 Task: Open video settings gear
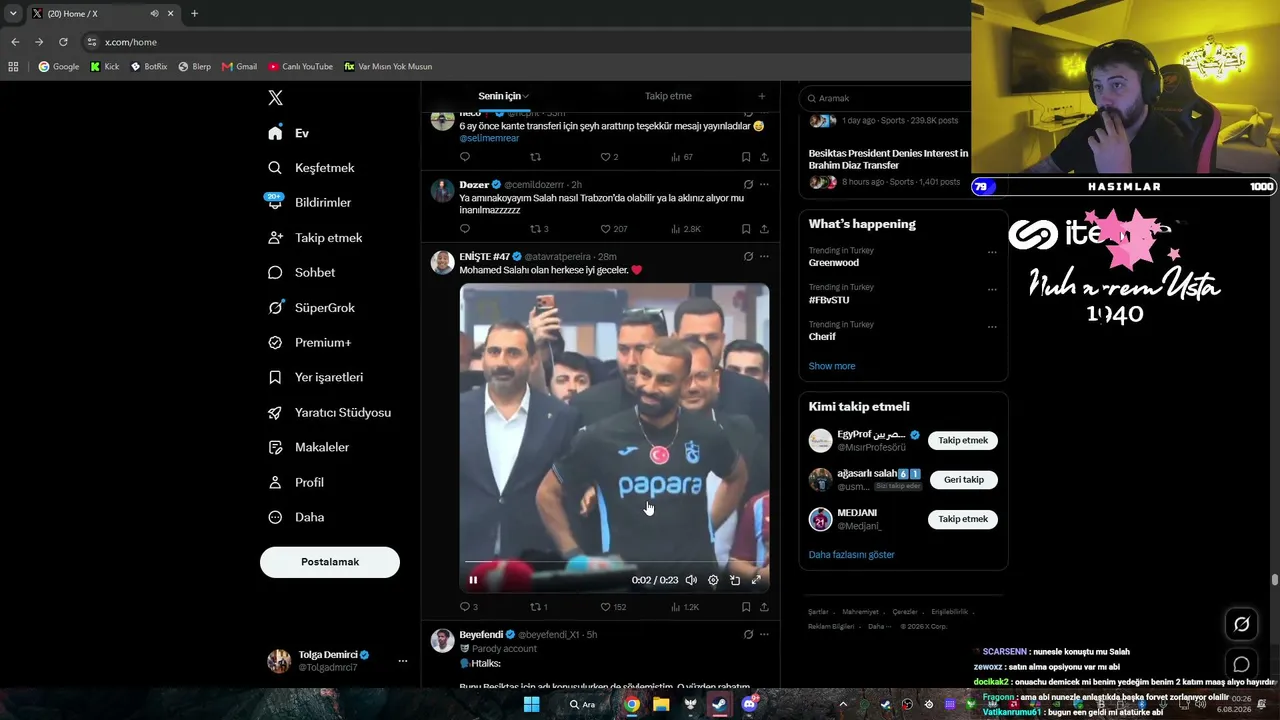click(x=713, y=580)
